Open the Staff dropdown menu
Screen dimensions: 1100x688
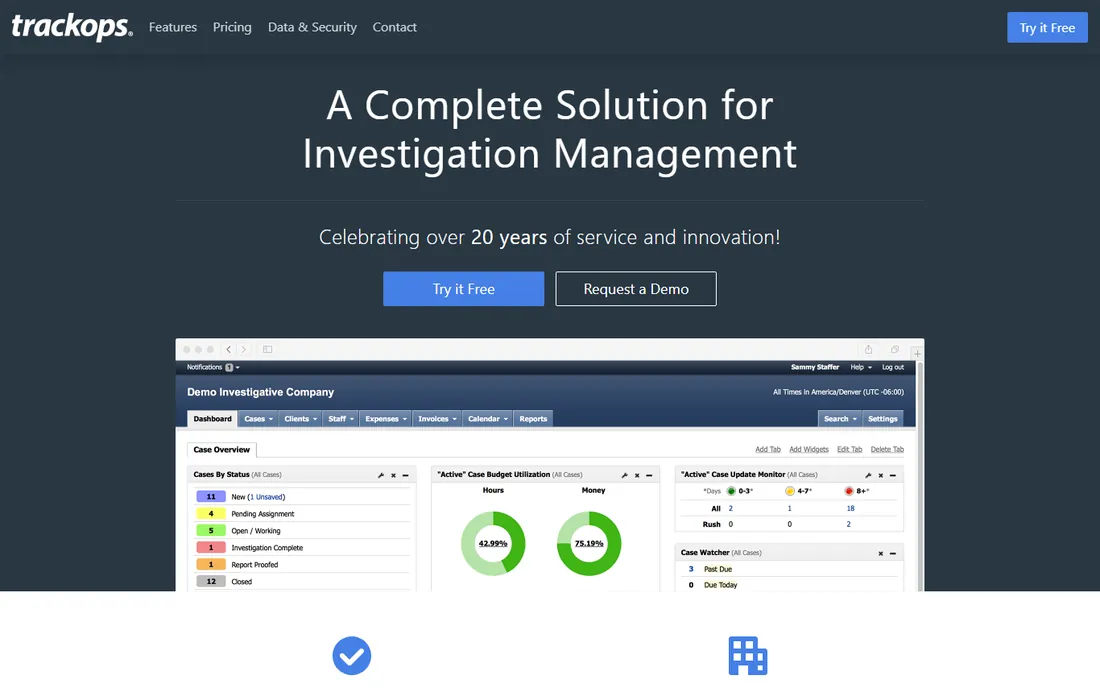pyautogui.click(x=341, y=419)
